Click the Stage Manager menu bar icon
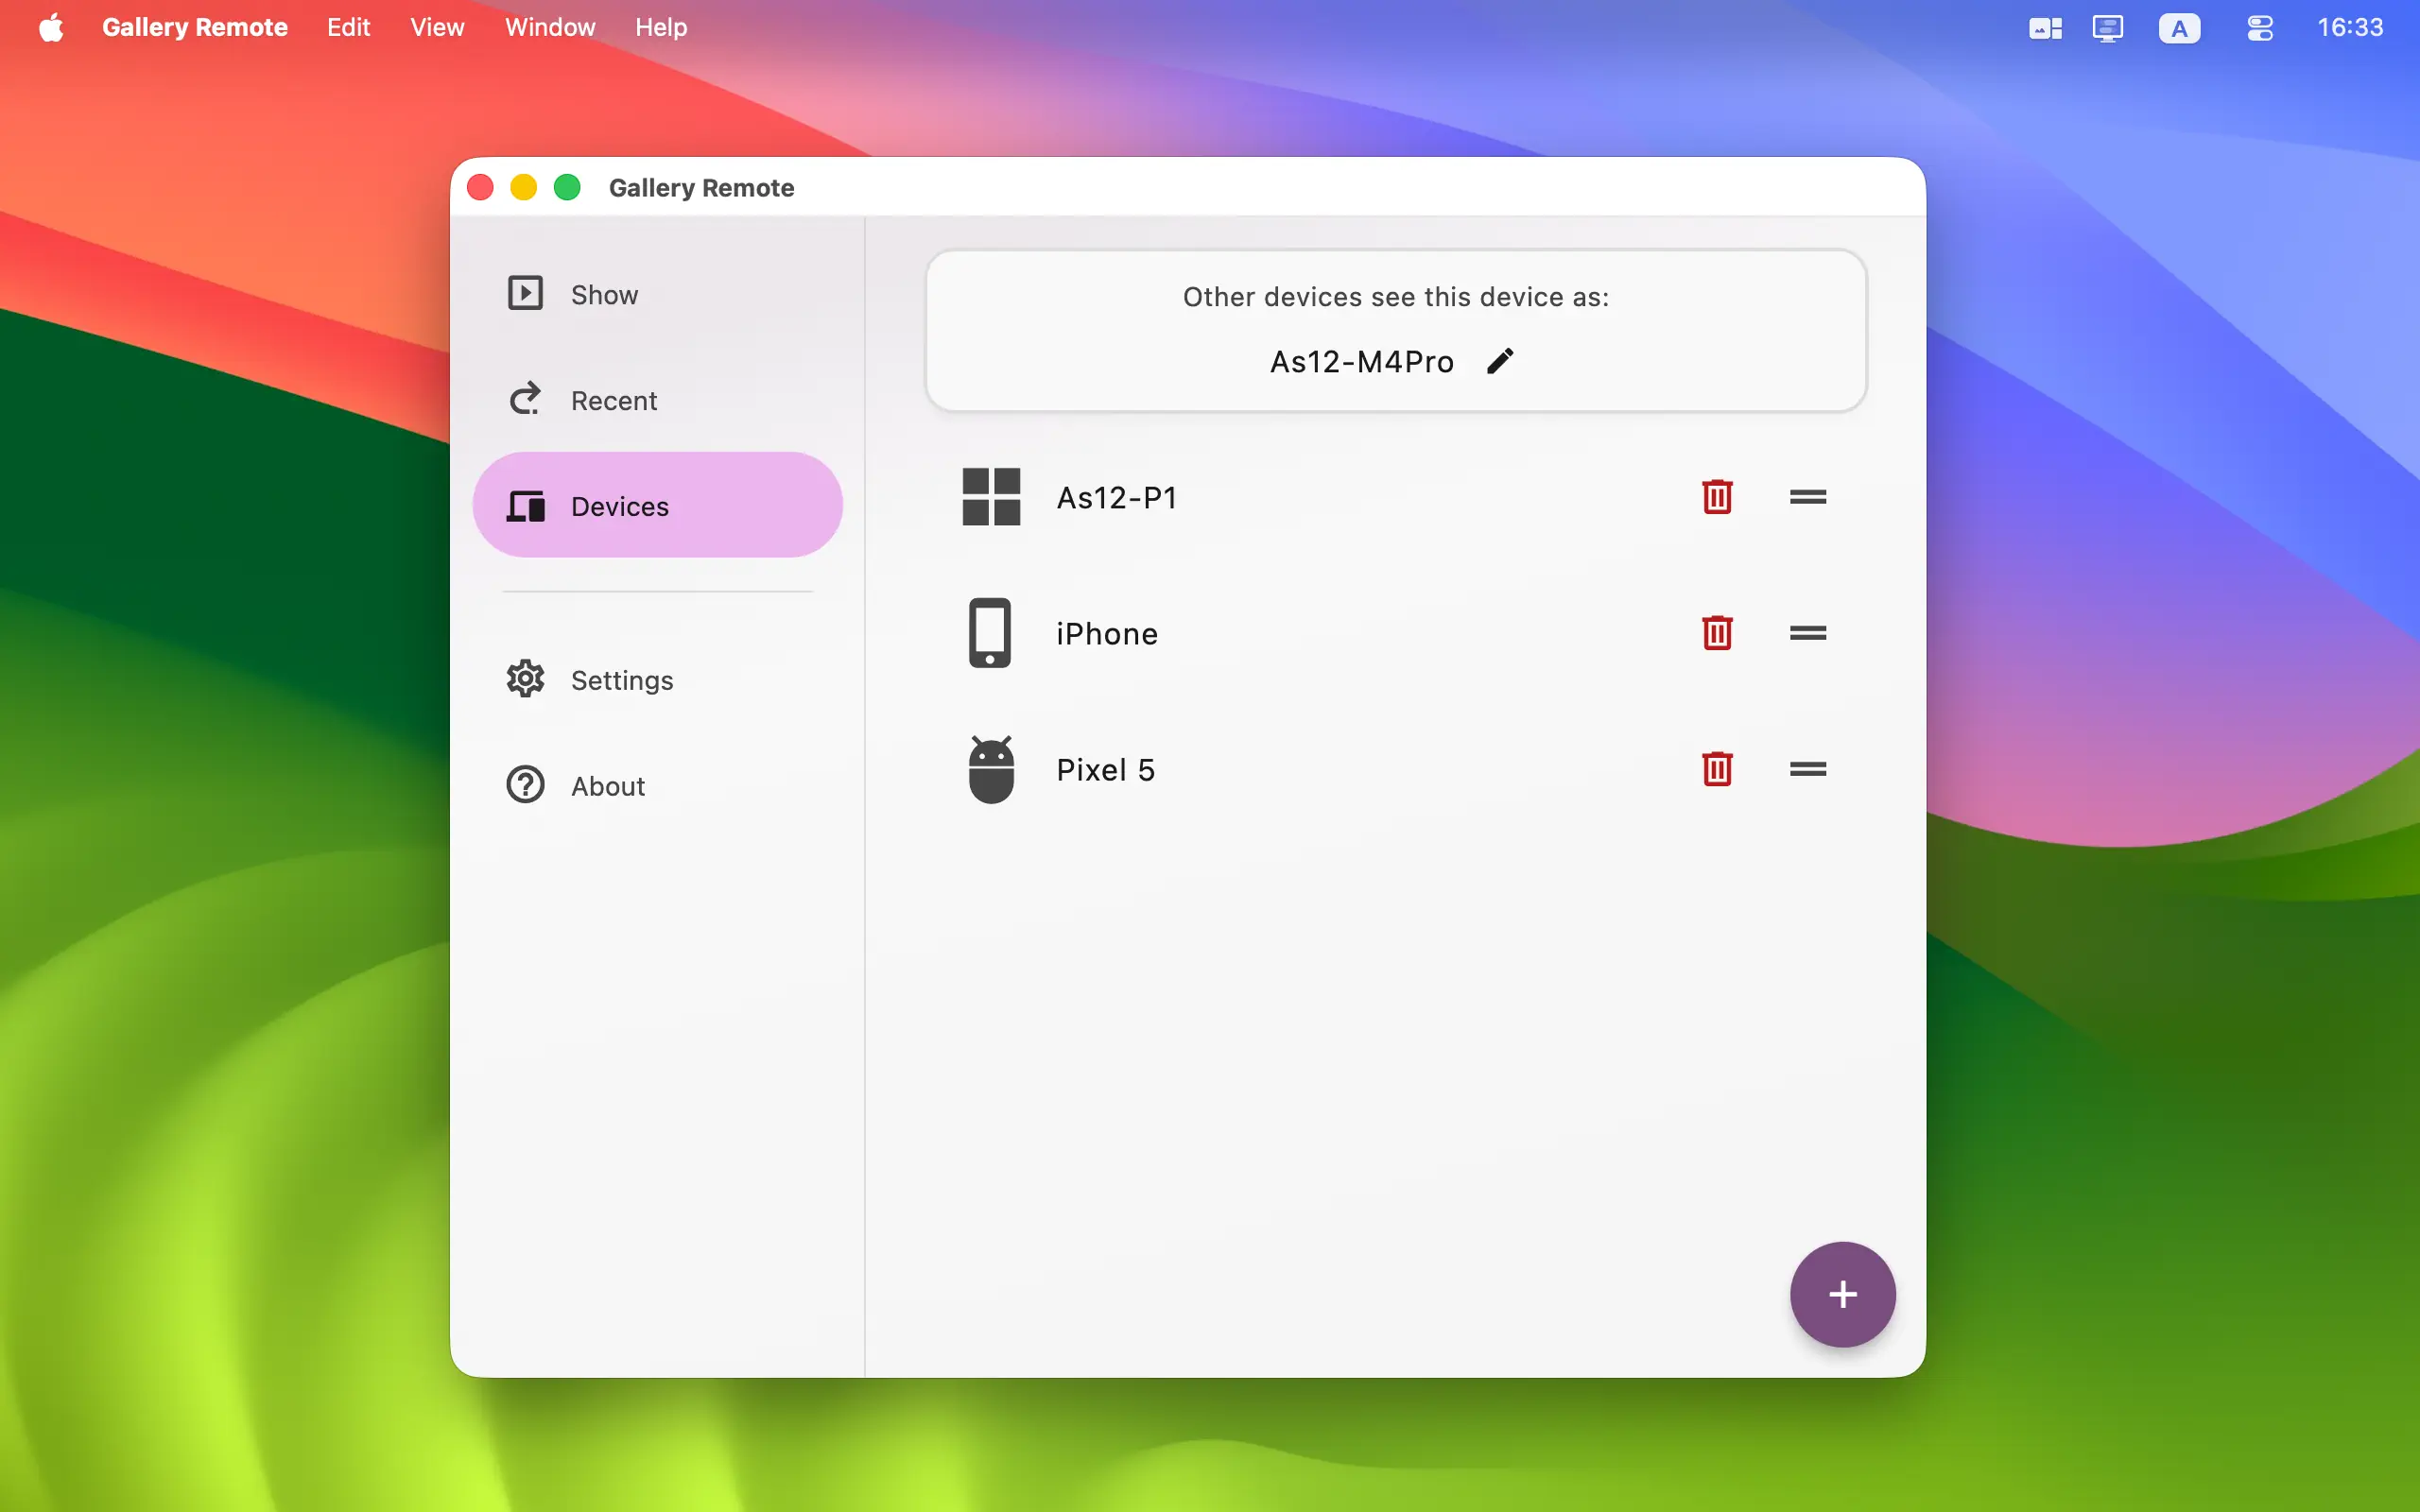This screenshot has width=2420, height=1512. (x=2045, y=28)
